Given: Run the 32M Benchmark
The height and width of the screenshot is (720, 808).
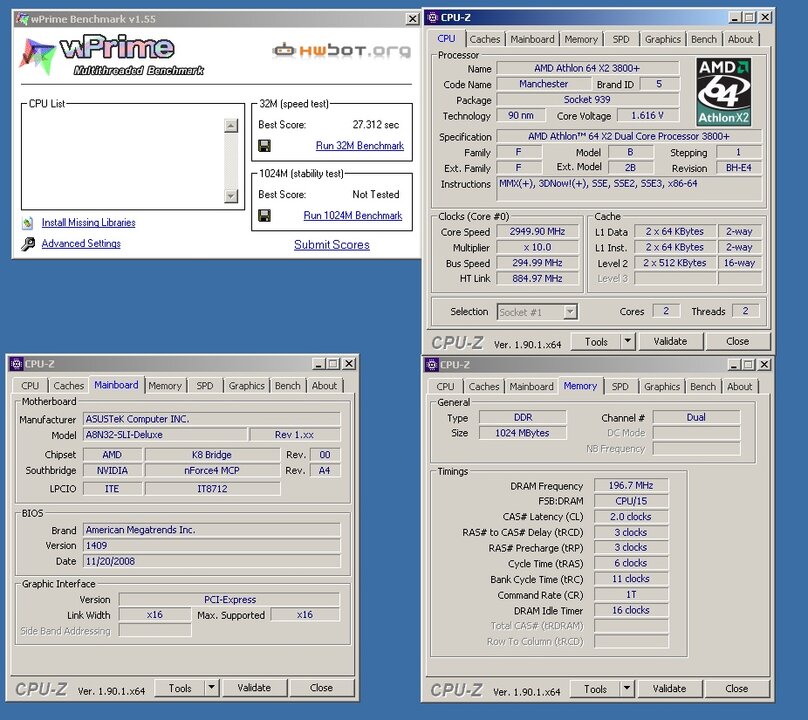Looking at the screenshot, I should coord(360,146).
